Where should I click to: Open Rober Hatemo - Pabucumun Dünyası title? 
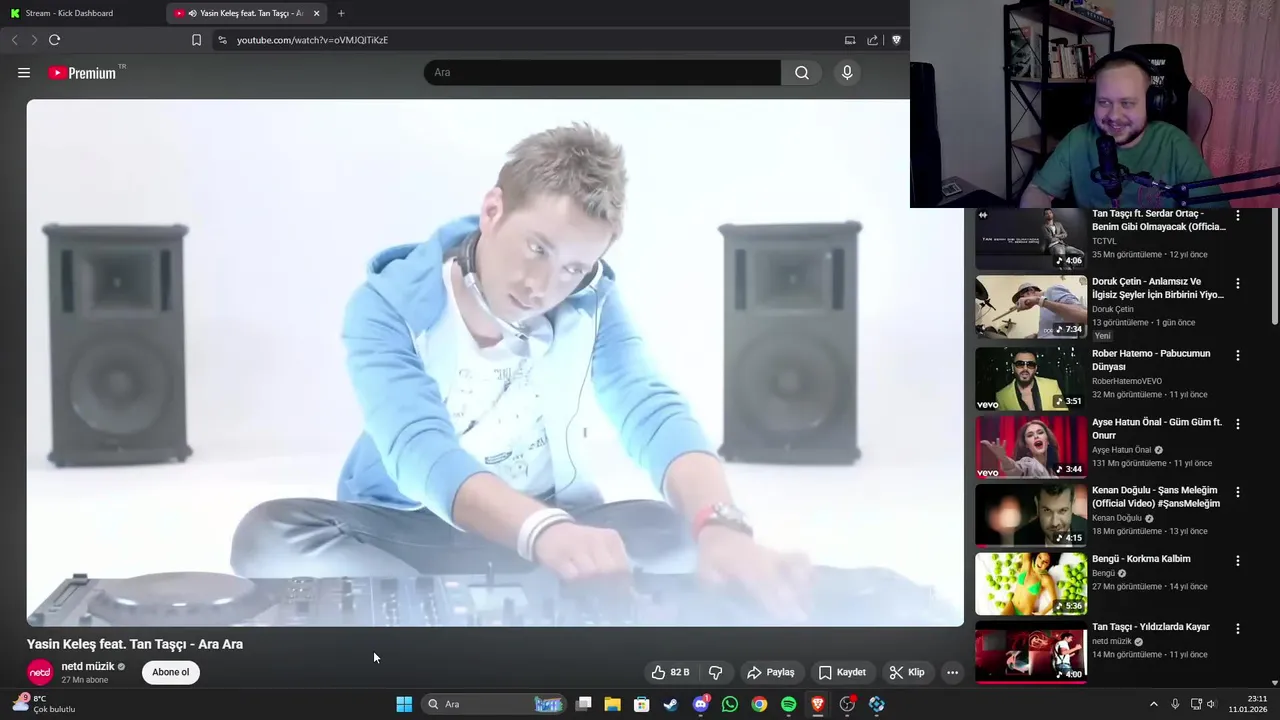[x=1151, y=360]
